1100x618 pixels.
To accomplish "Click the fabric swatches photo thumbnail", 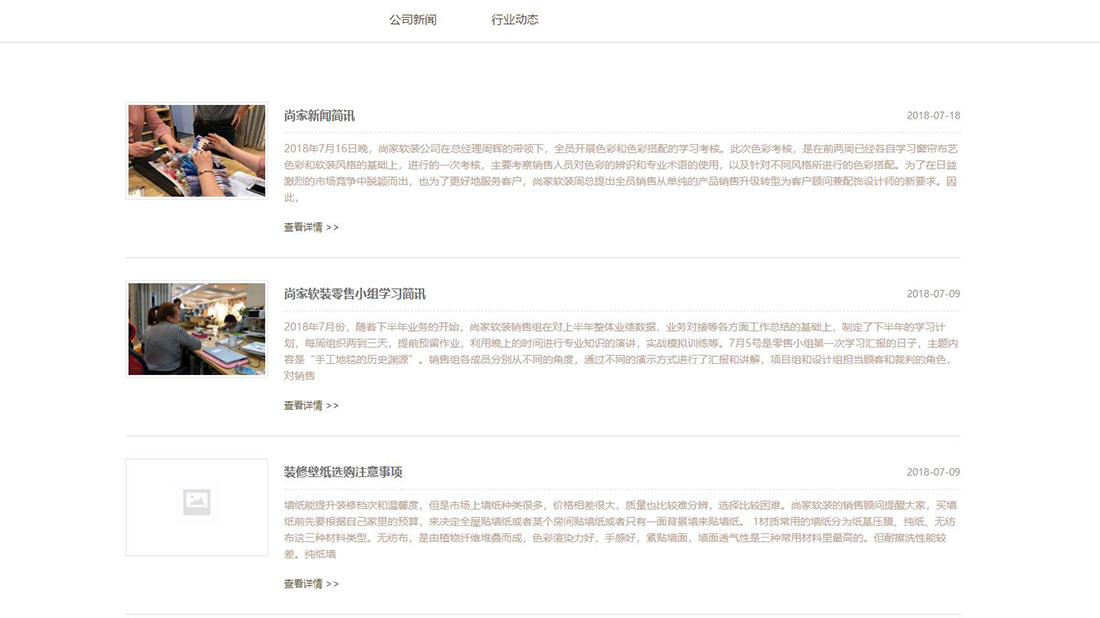I will [196, 150].
